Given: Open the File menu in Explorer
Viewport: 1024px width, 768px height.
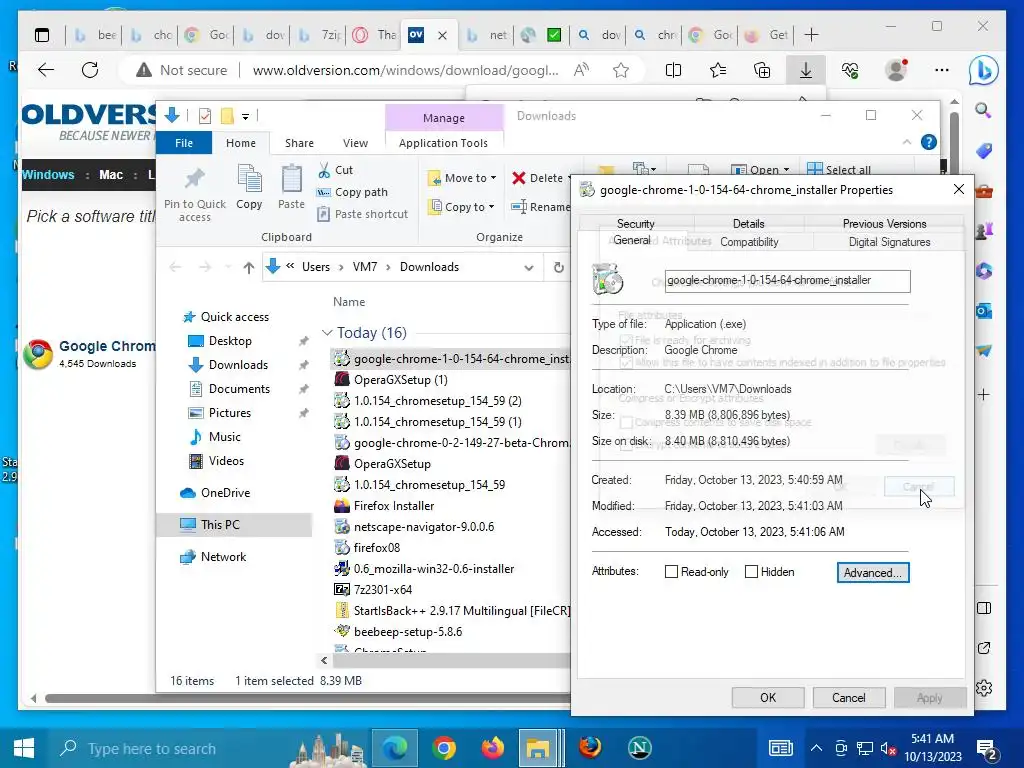Looking at the screenshot, I should click(184, 143).
